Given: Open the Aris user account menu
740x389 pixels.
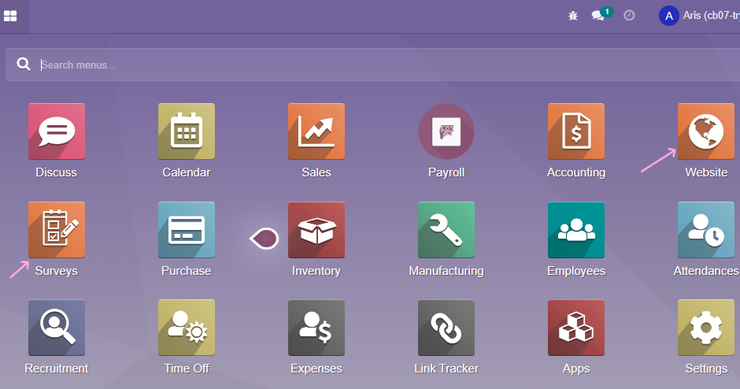Looking at the screenshot, I should click(x=699, y=16).
